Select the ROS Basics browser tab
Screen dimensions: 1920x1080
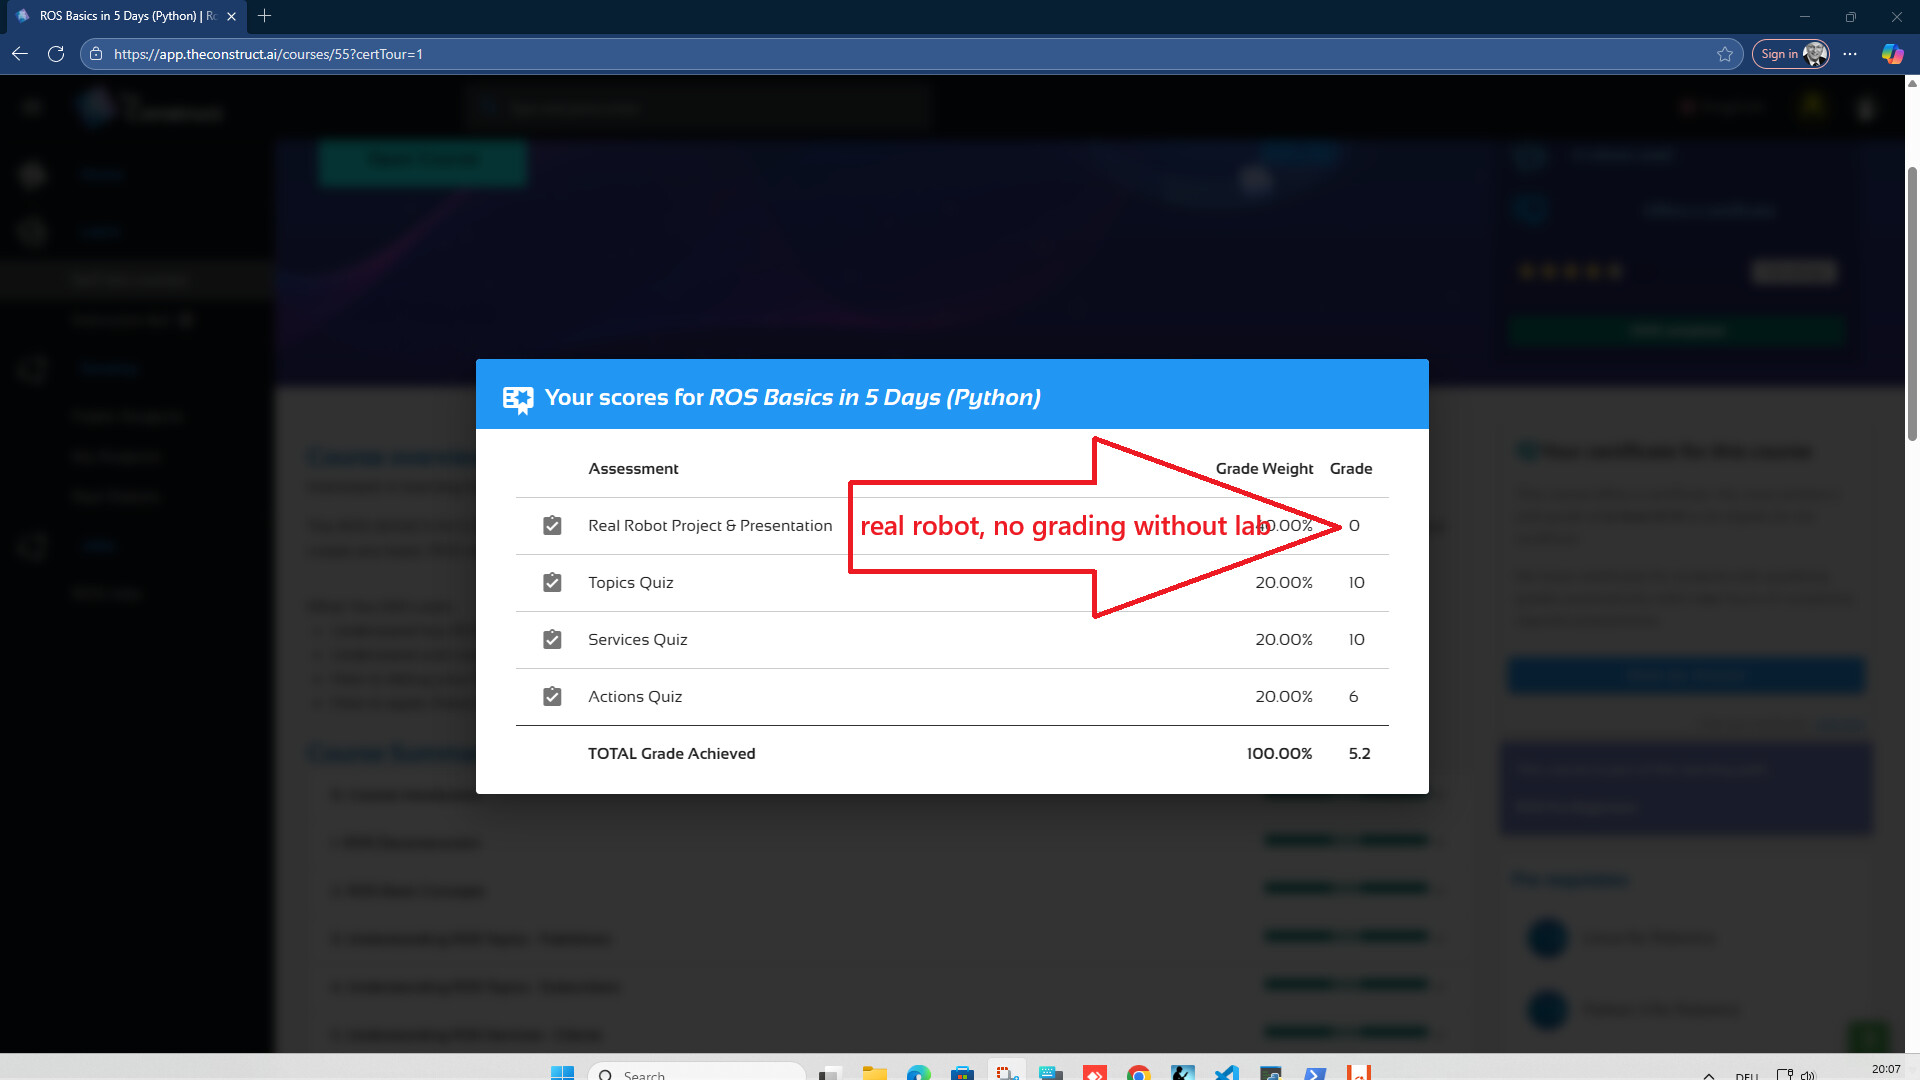coord(125,16)
